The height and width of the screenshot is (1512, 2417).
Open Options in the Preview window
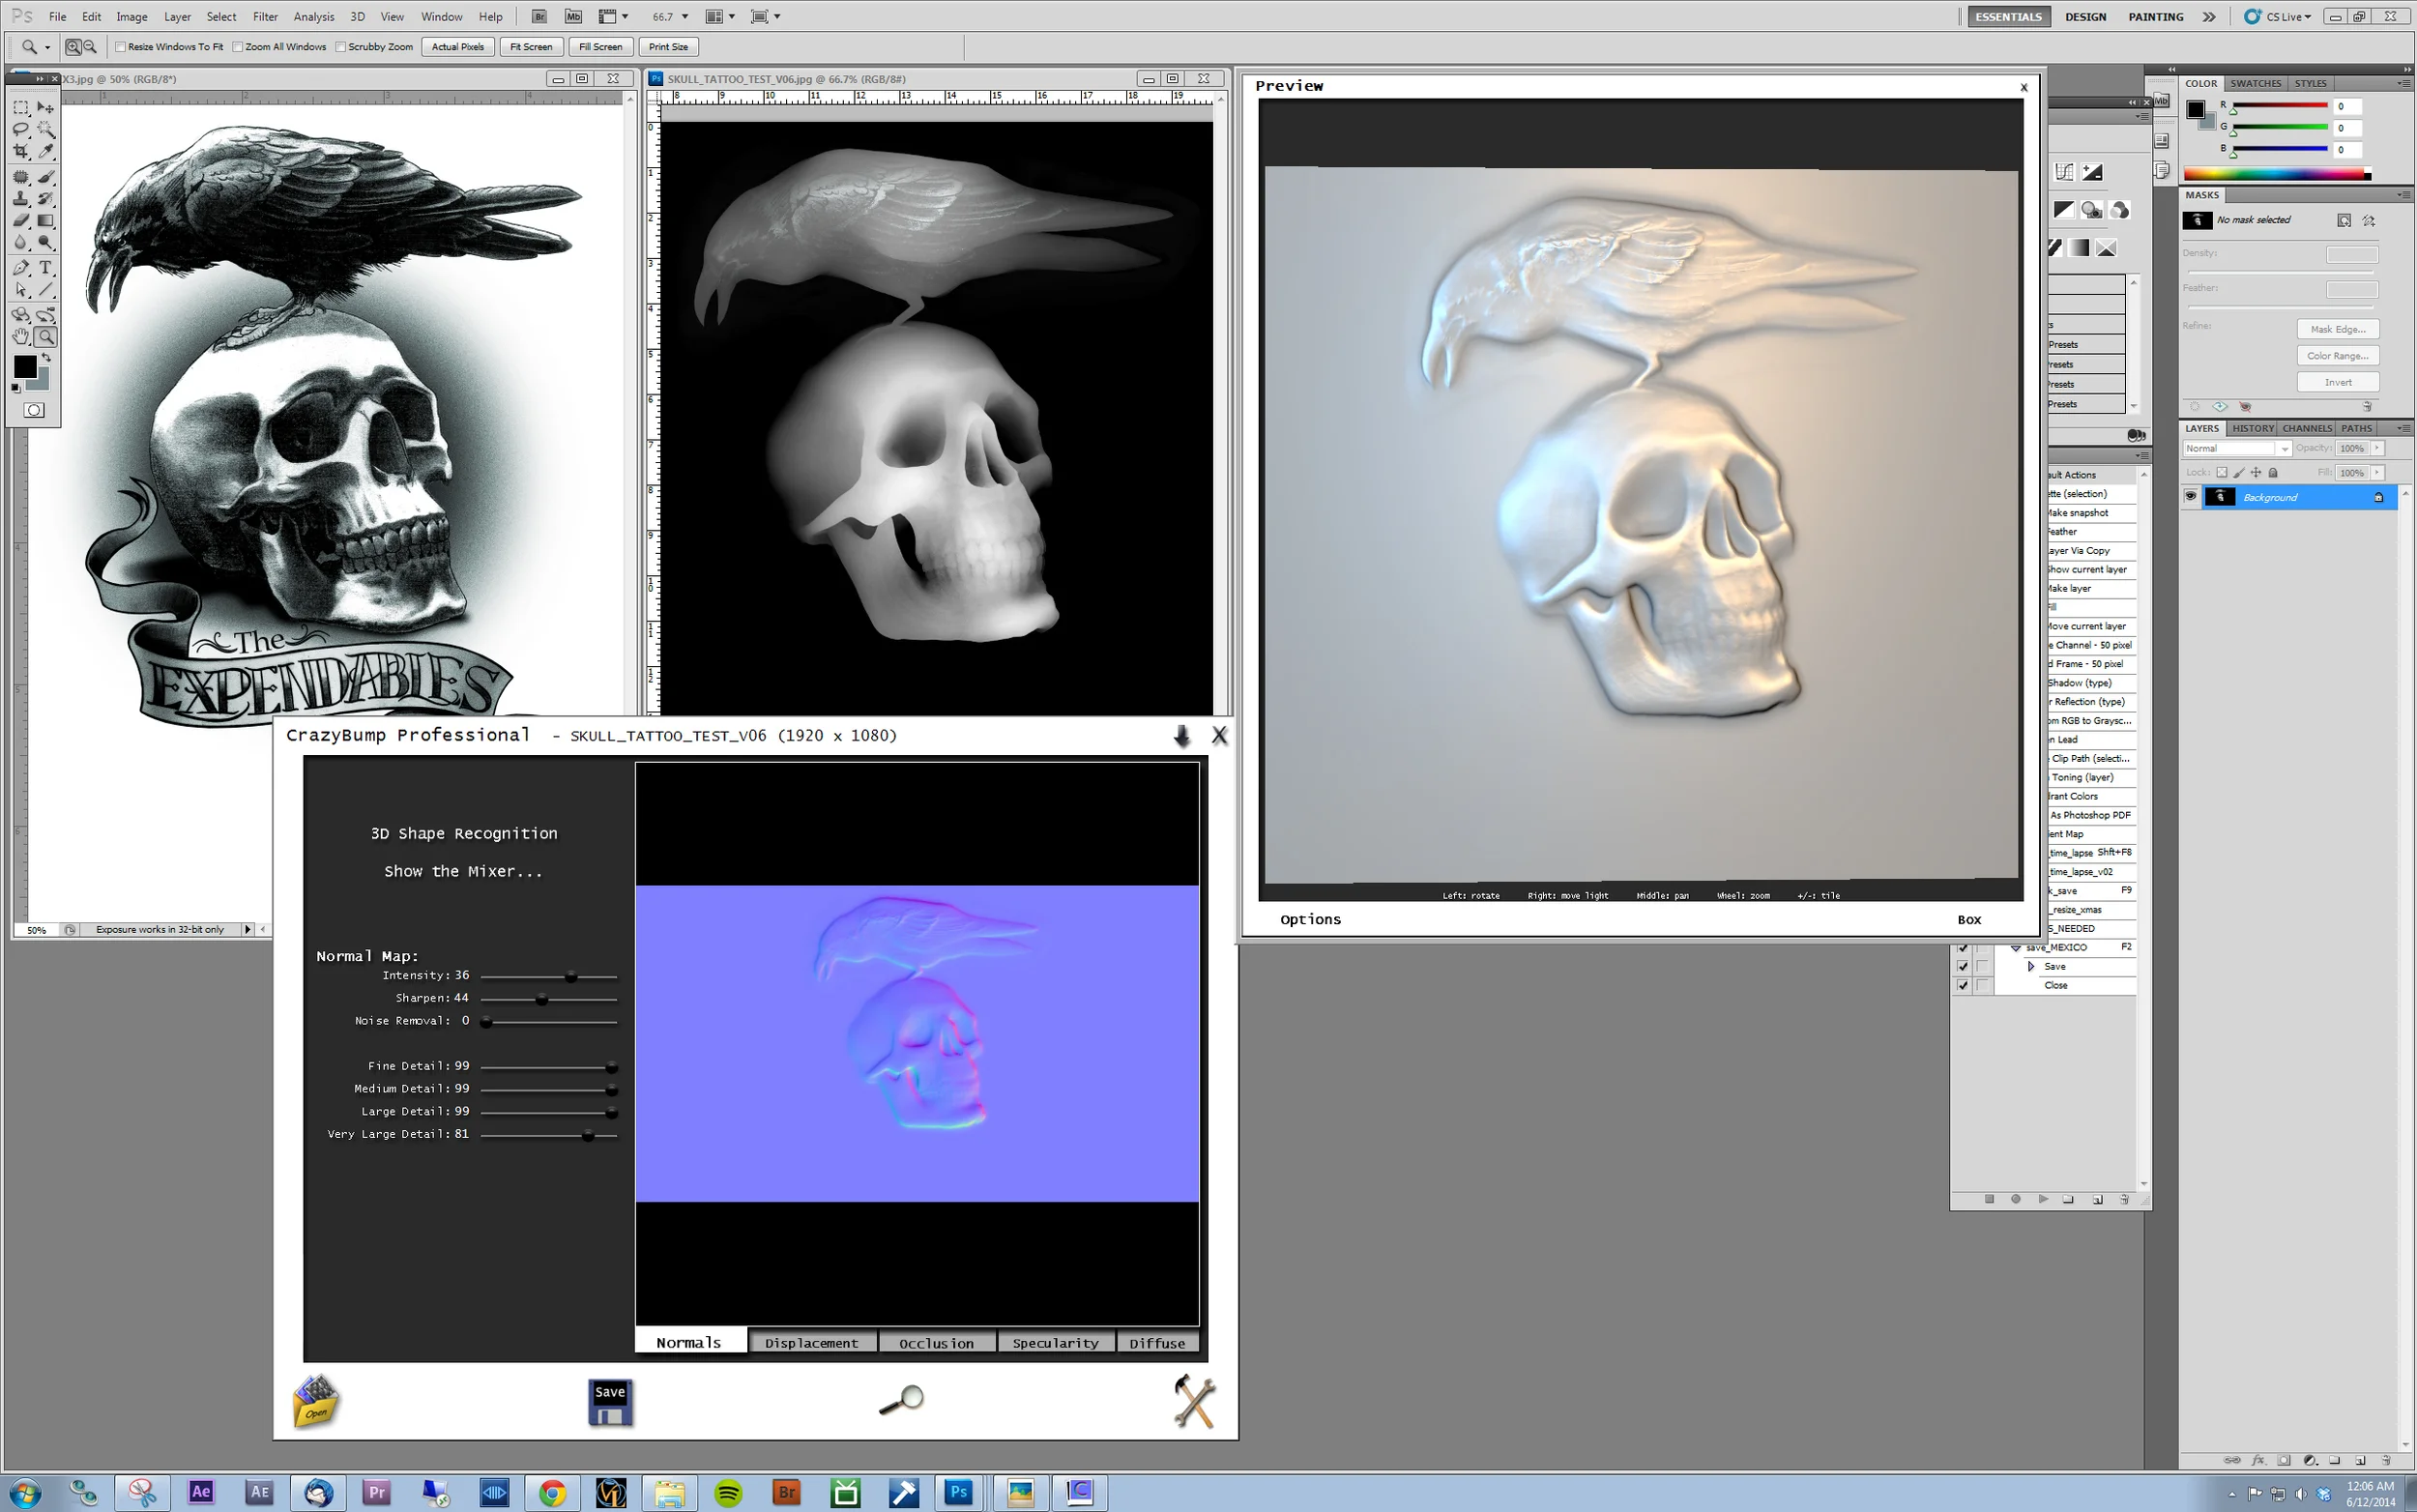pos(1310,920)
